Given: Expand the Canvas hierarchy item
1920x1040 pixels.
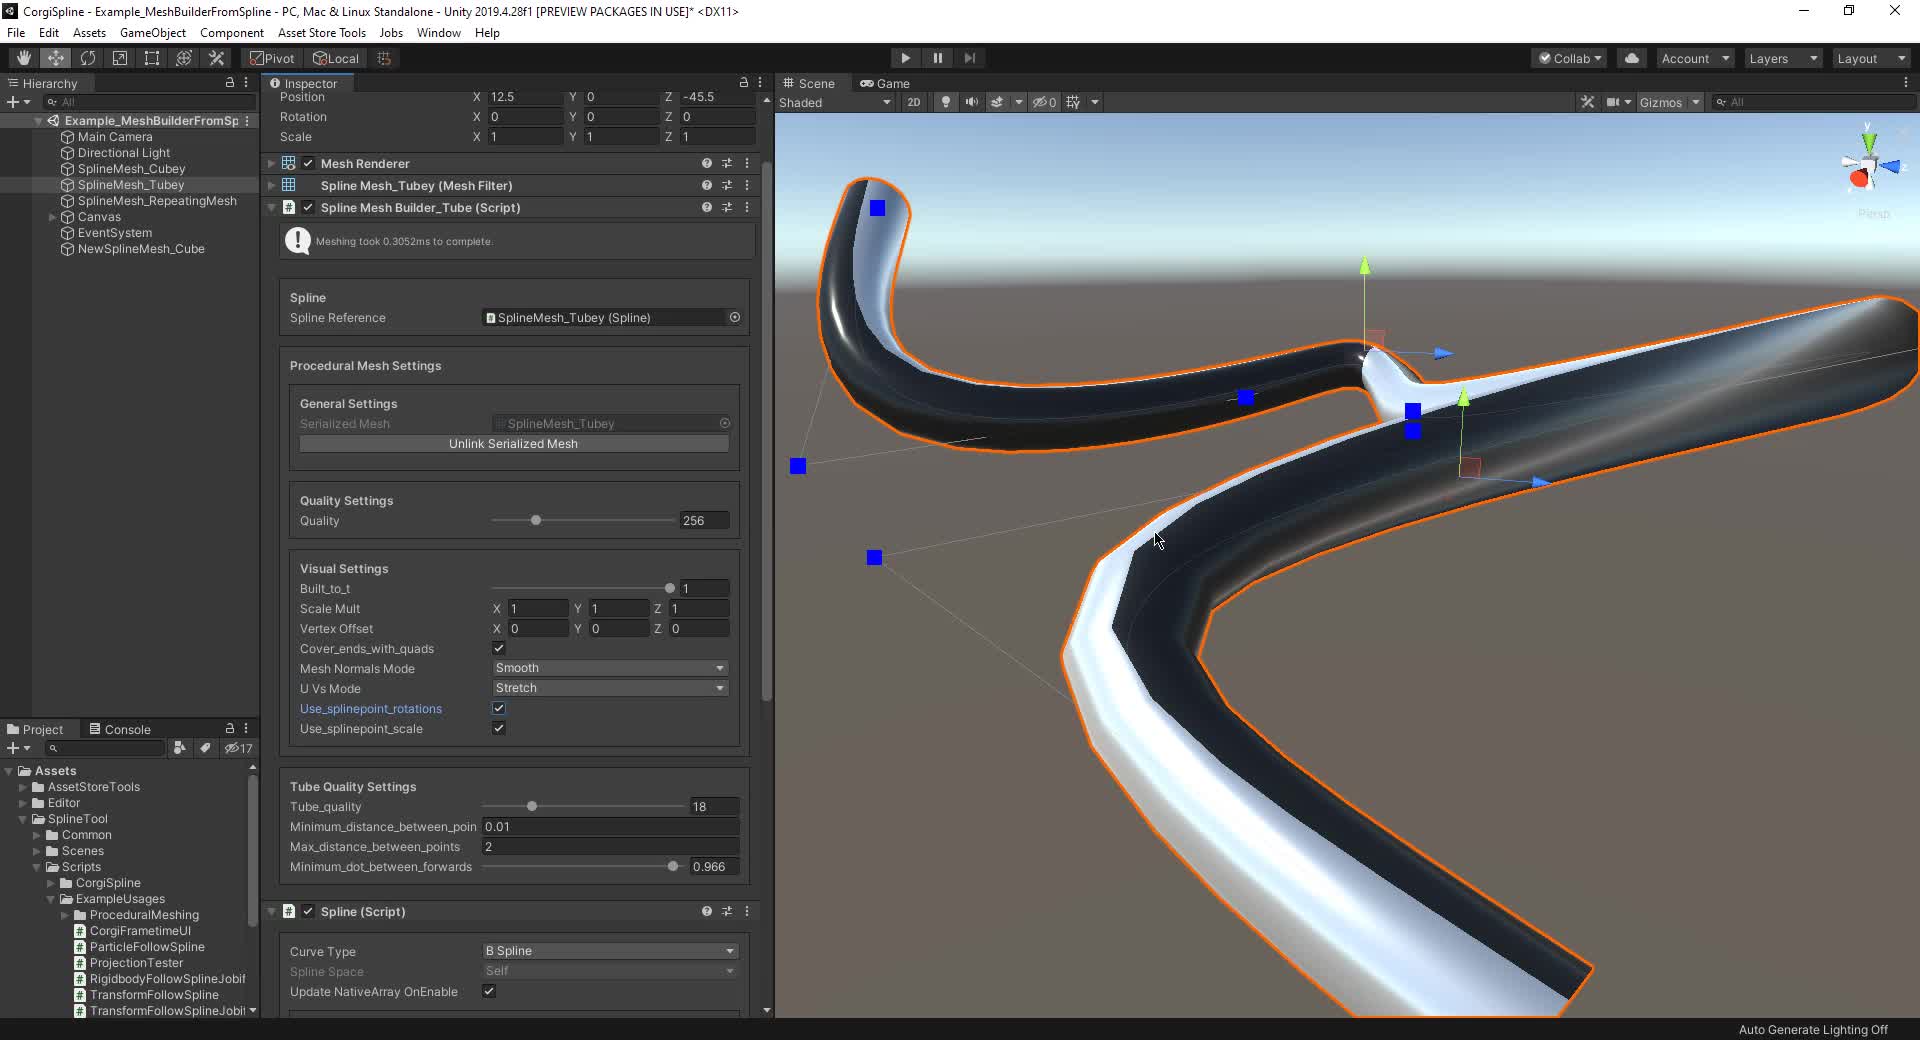Looking at the screenshot, I should 52,217.
